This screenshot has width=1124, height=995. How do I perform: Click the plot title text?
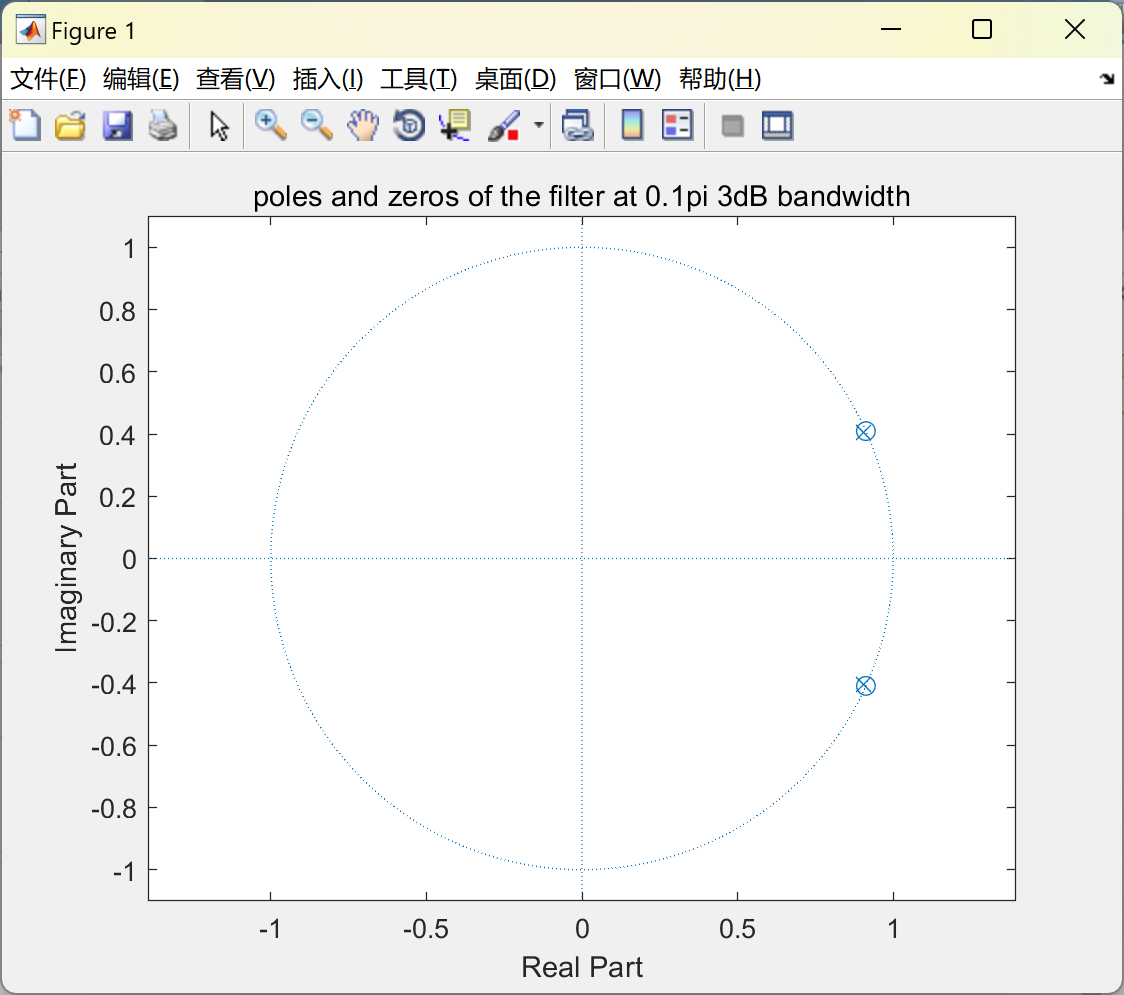click(x=581, y=196)
